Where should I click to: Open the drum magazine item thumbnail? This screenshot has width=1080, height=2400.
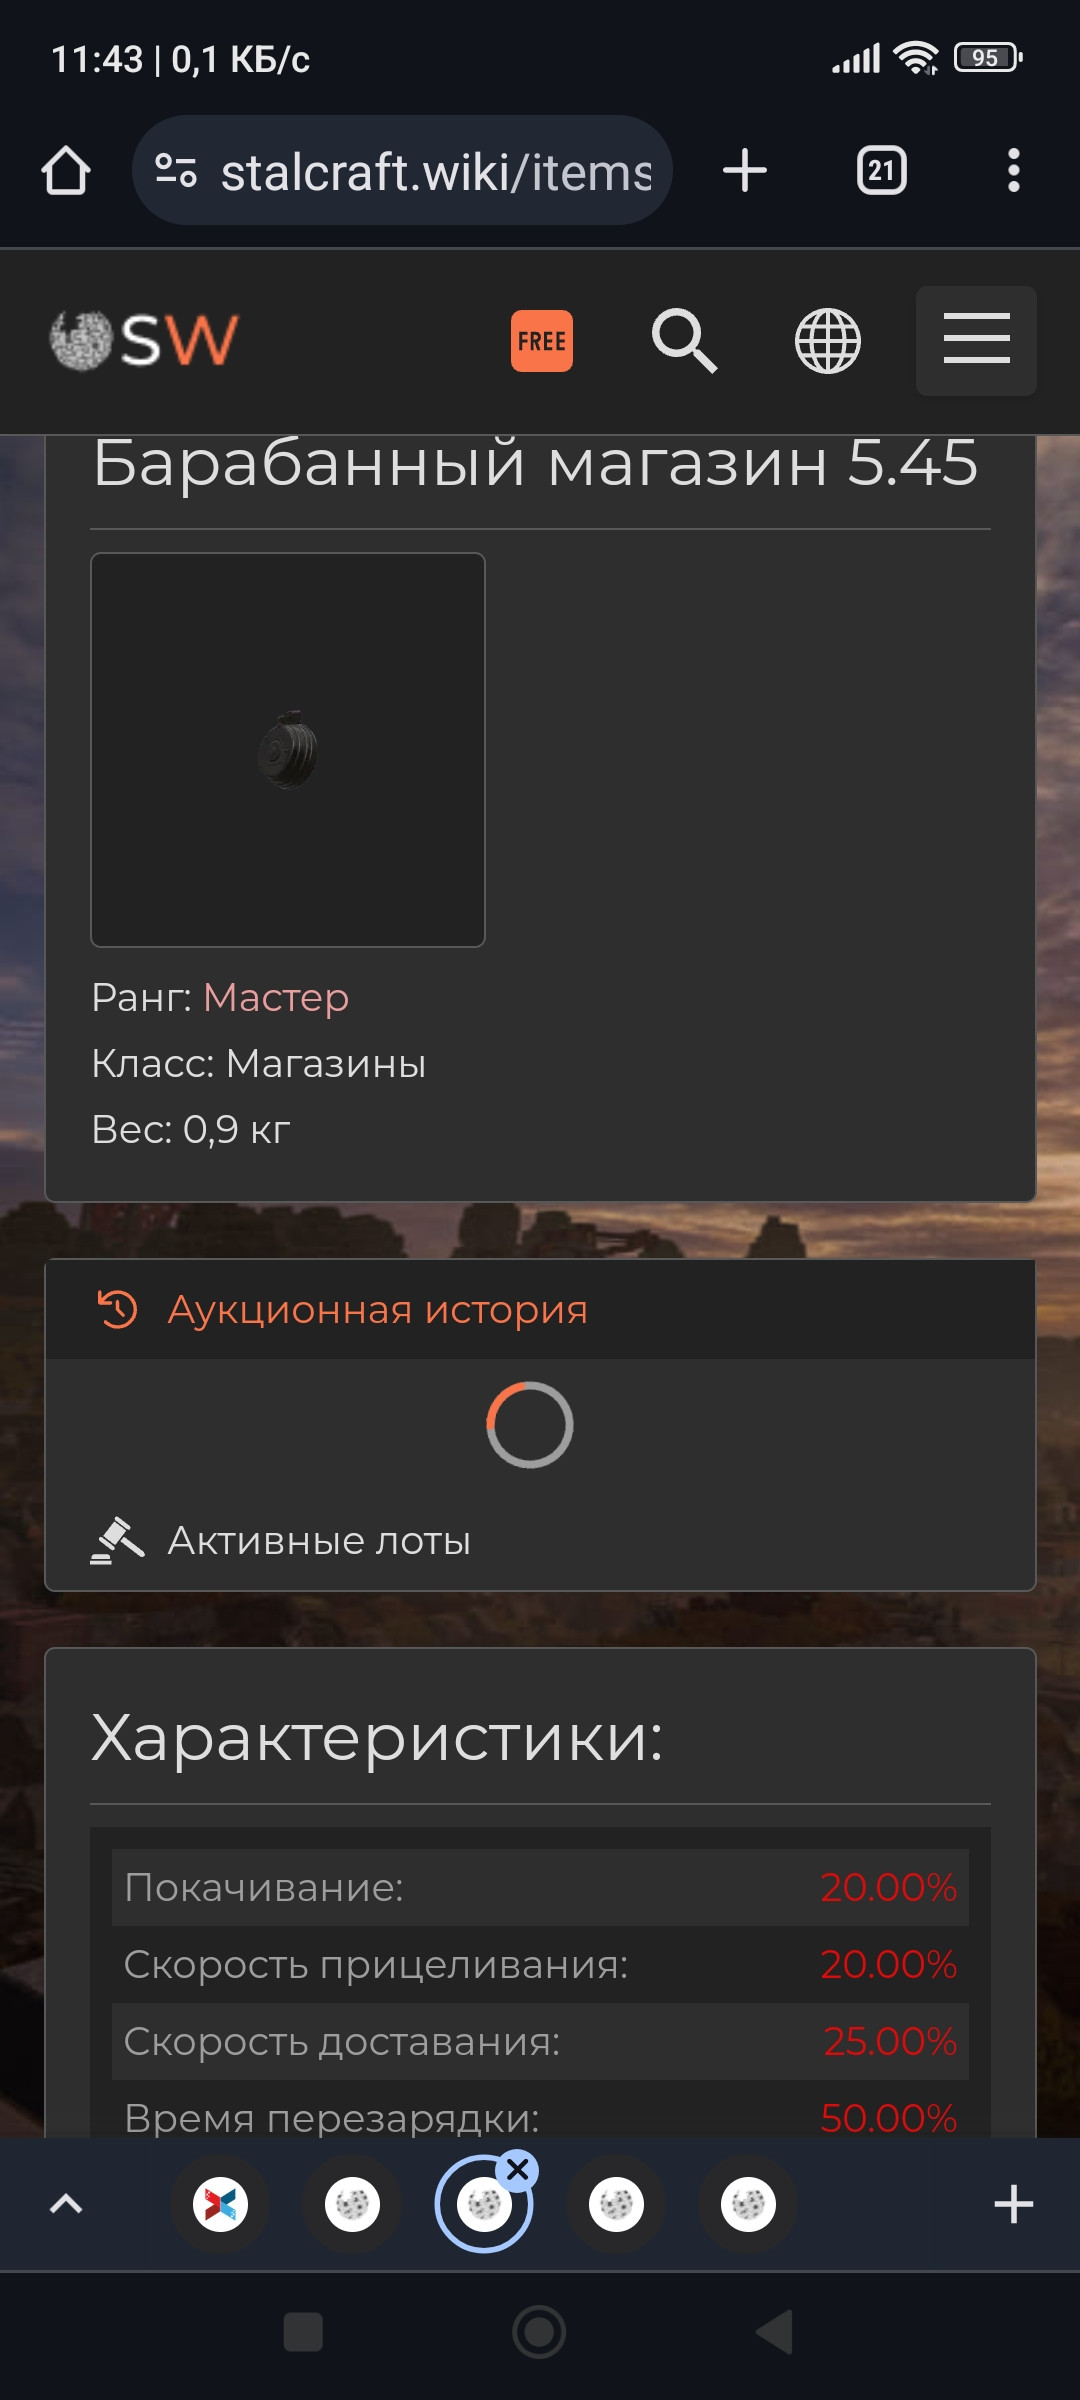288,750
